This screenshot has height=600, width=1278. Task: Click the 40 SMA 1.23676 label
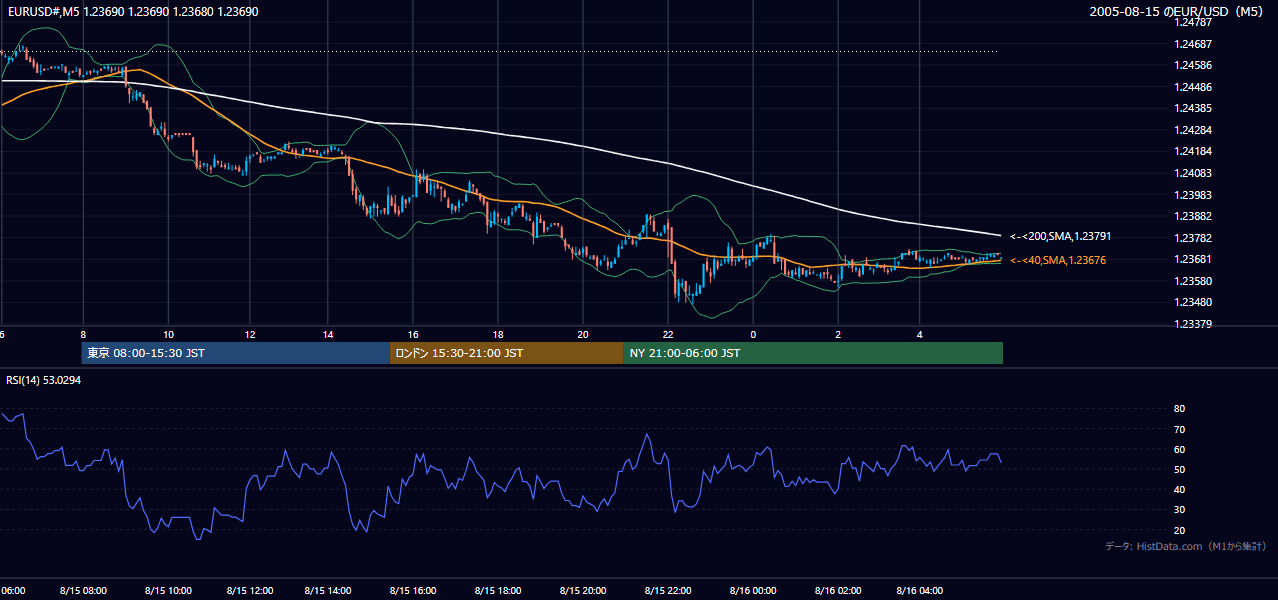pyautogui.click(x=1058, y=260)
